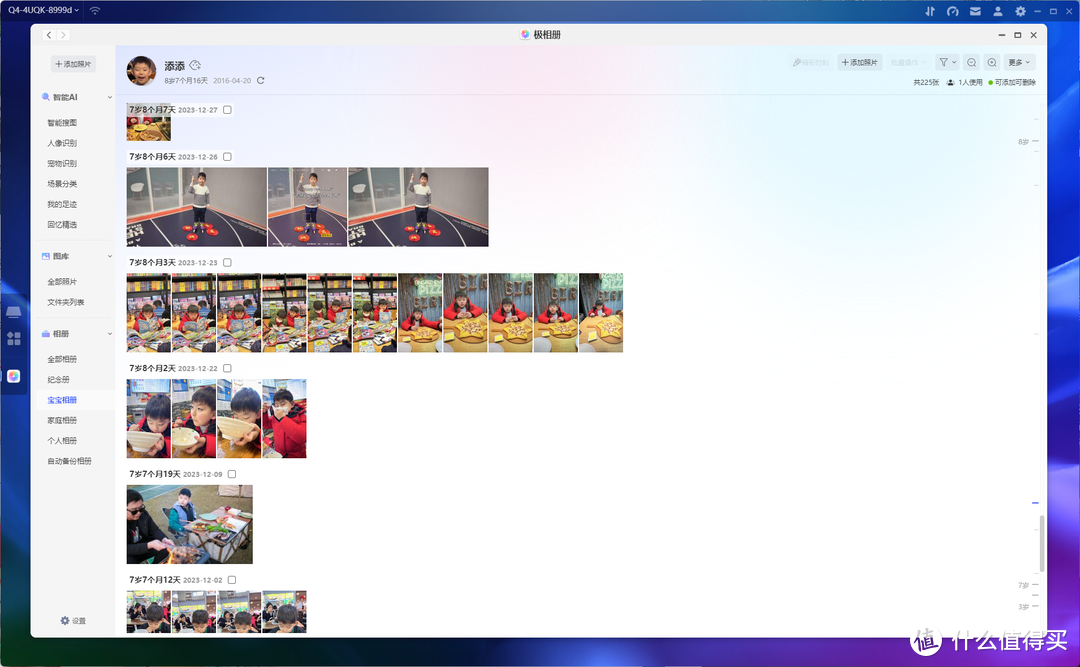
Task: Click the picture icon beside 图库
Action: click(45, 256)
